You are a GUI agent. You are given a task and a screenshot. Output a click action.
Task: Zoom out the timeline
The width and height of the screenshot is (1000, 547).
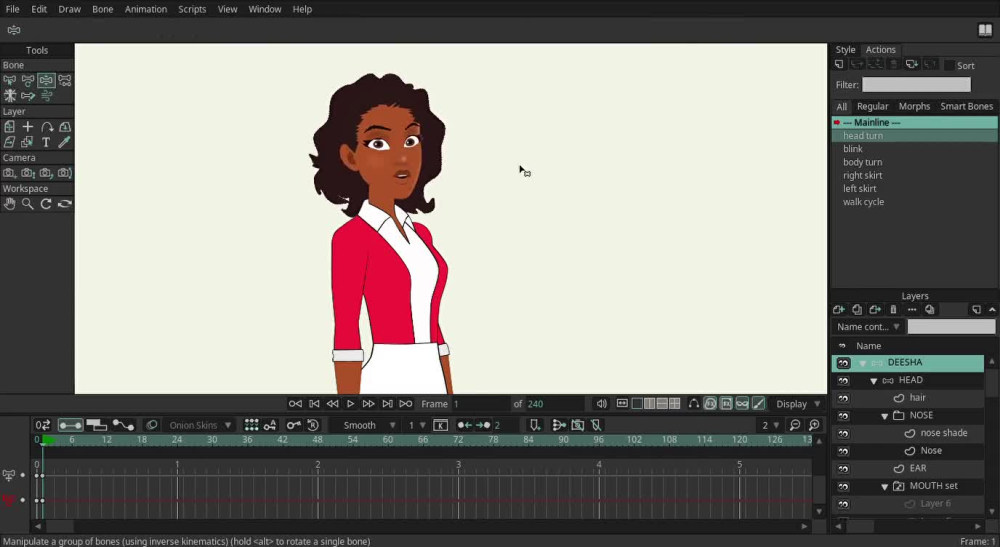[x=795, y=425]
